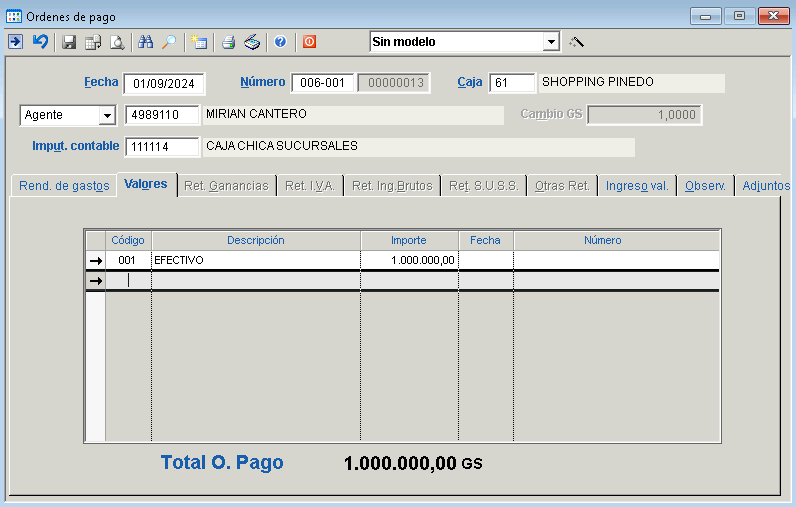Open the Adjuntos tab

tap(766, 186)
